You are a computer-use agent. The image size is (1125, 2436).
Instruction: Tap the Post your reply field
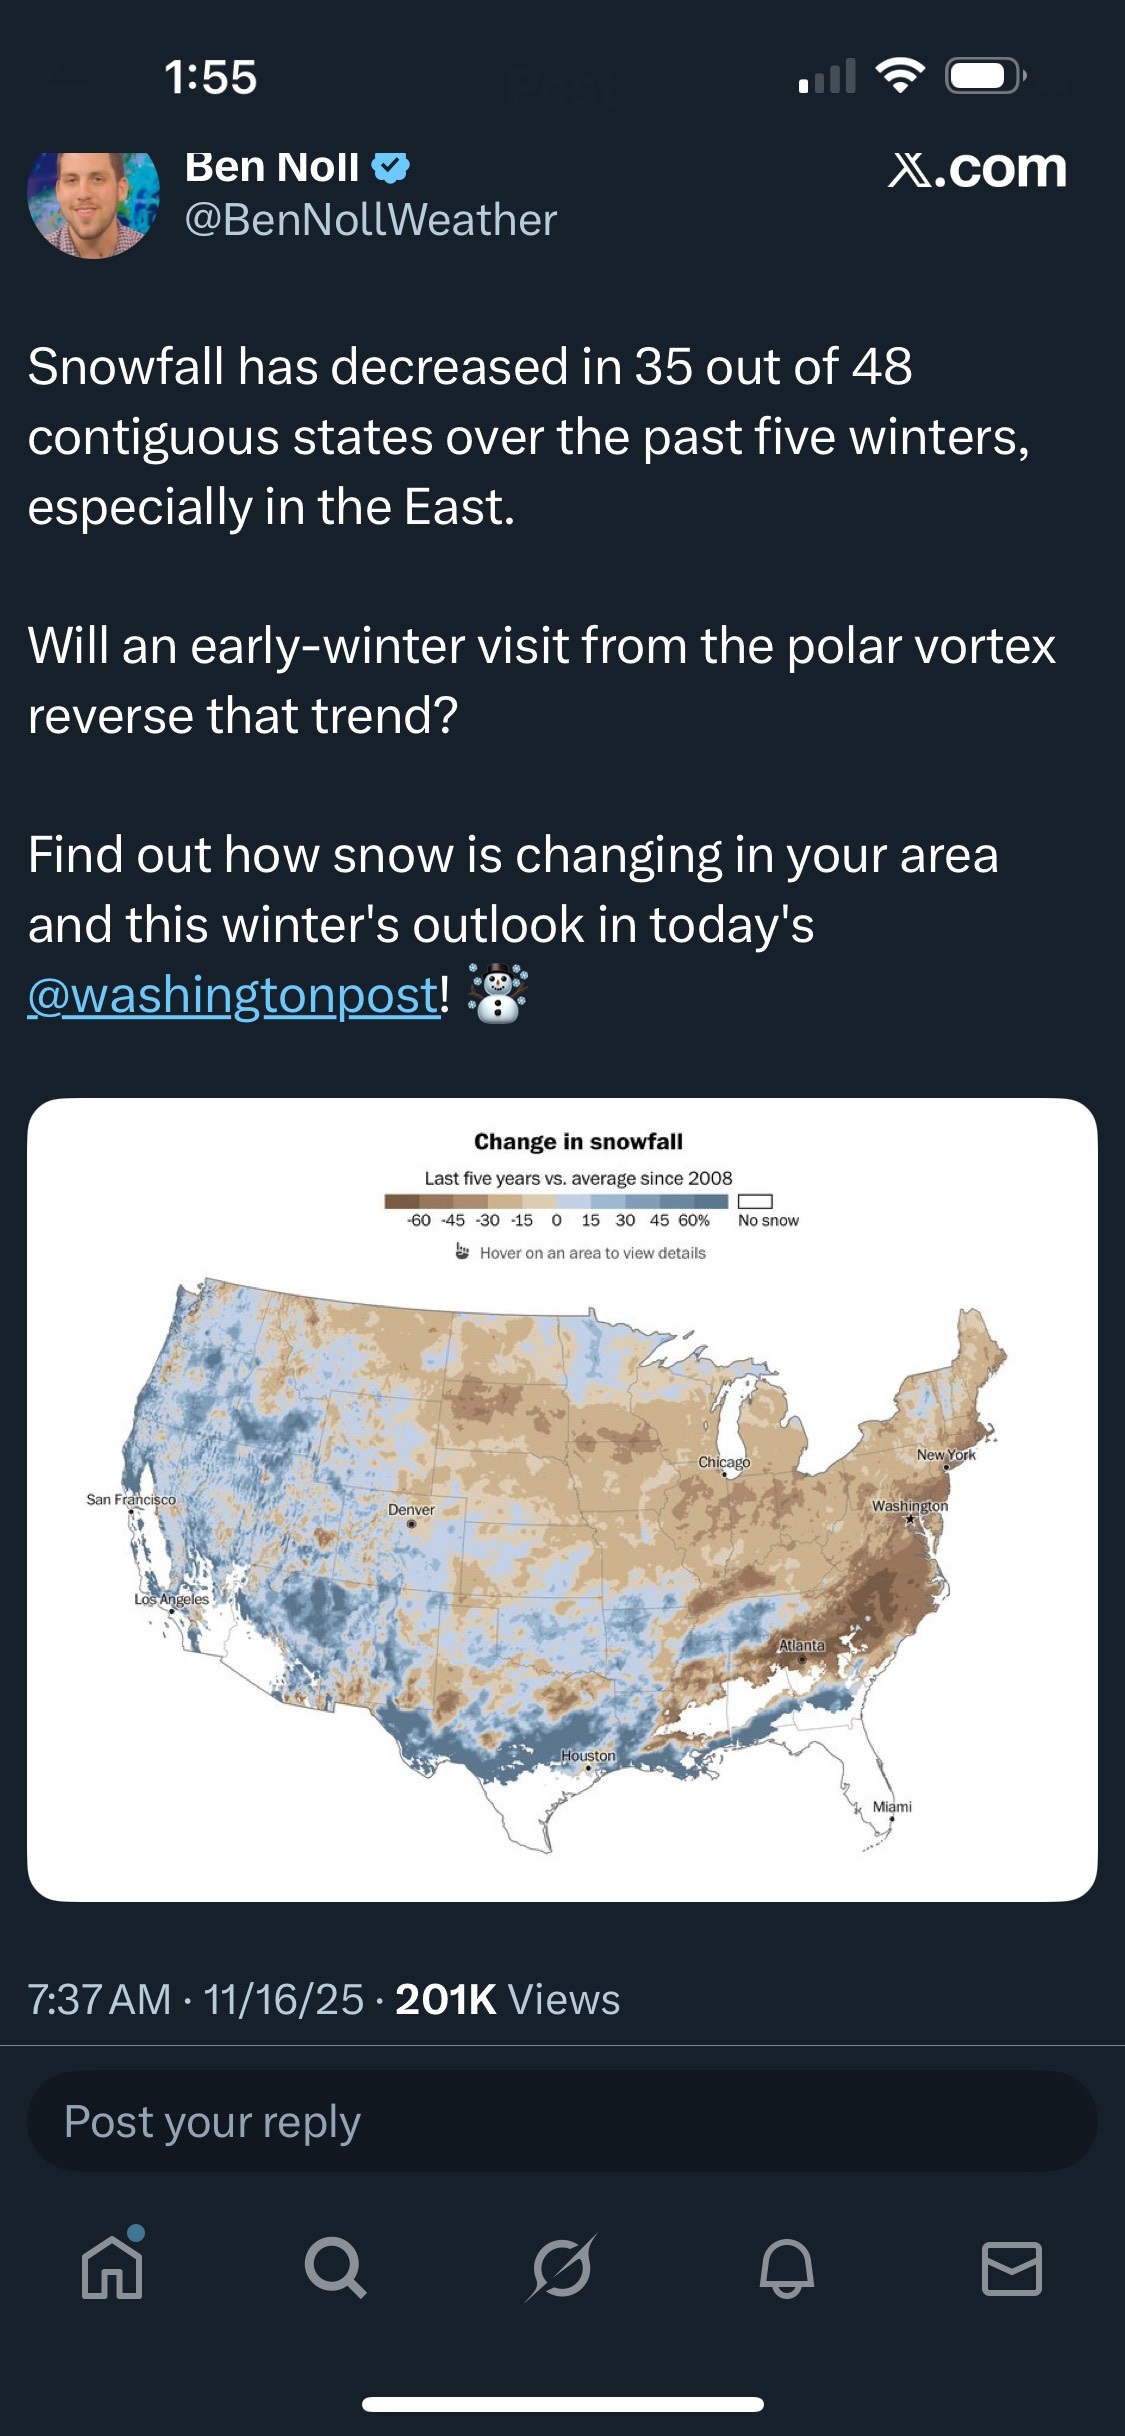click(x=562, y=2121)
